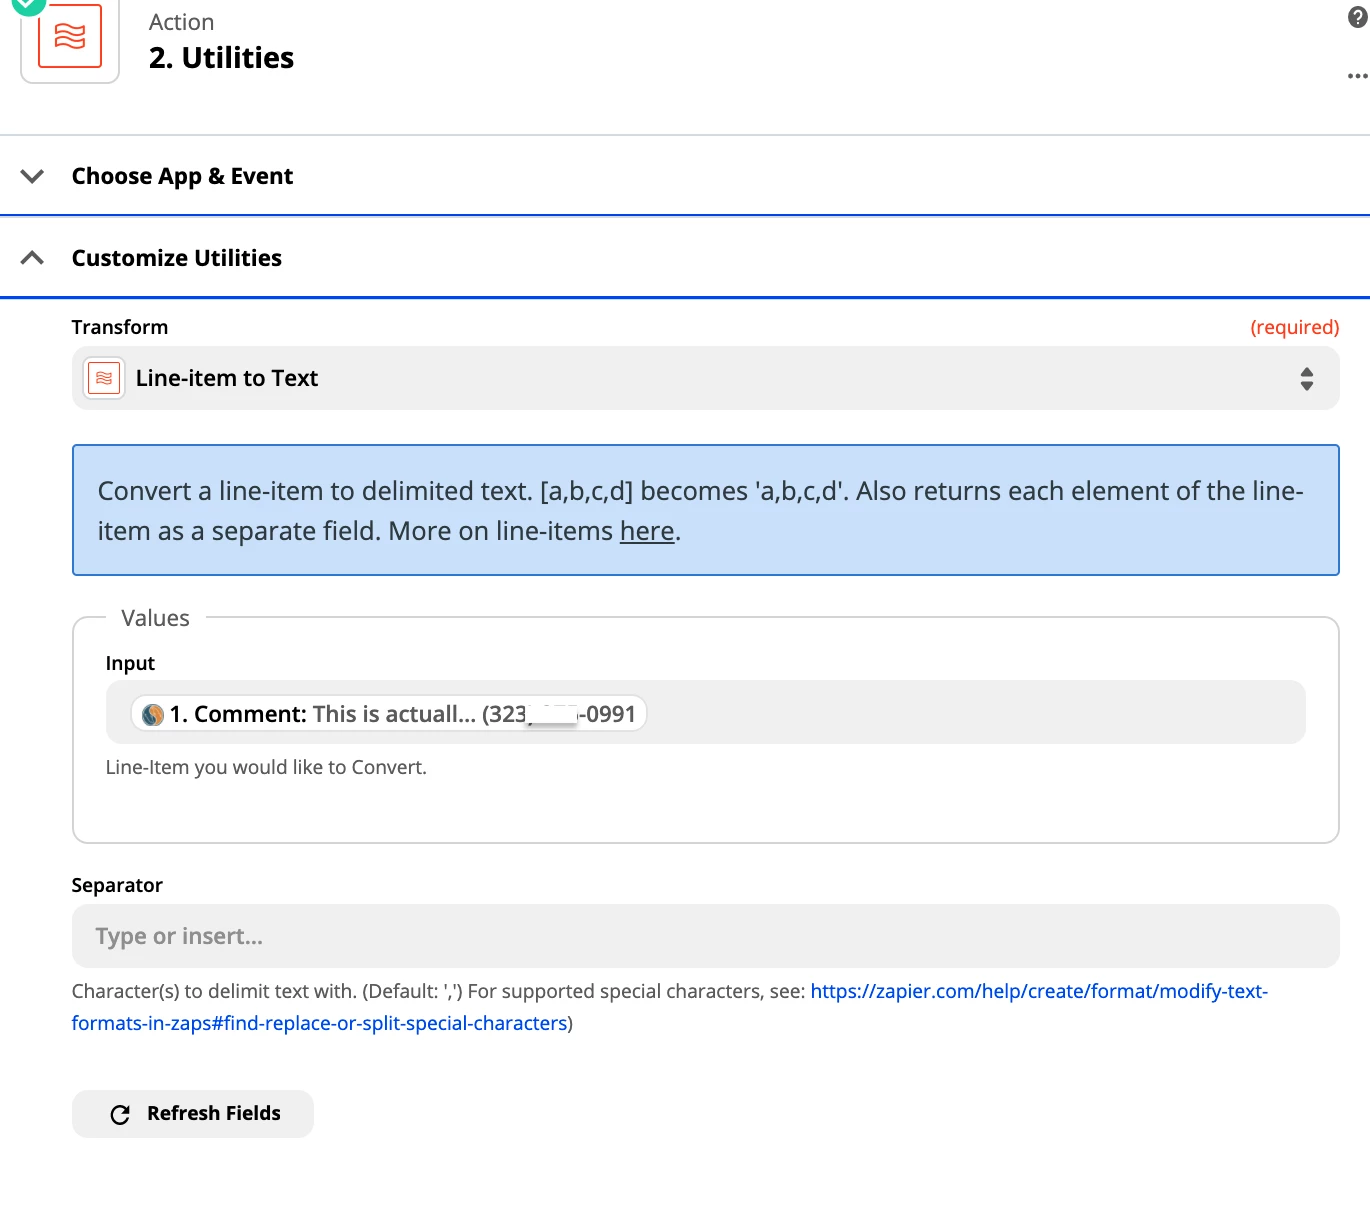This screenshot has height=1222, width=1370.
Task: Click the Utilities app icon in header
Action: [70, 38]
